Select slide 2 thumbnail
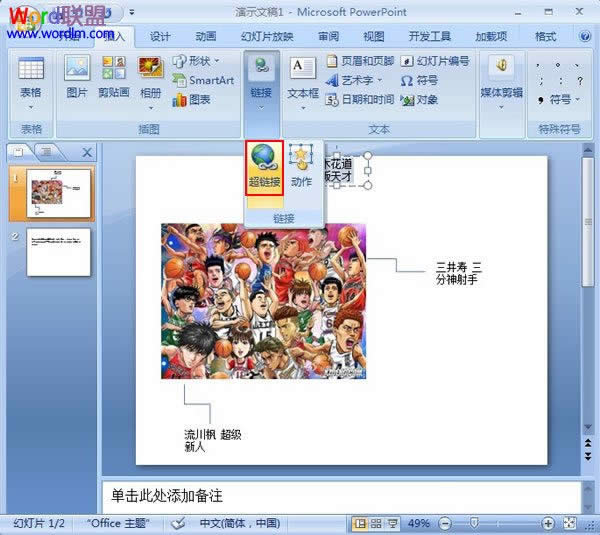Screen dimensions: 600x535 pyautogui.click(x=59, y=252)
